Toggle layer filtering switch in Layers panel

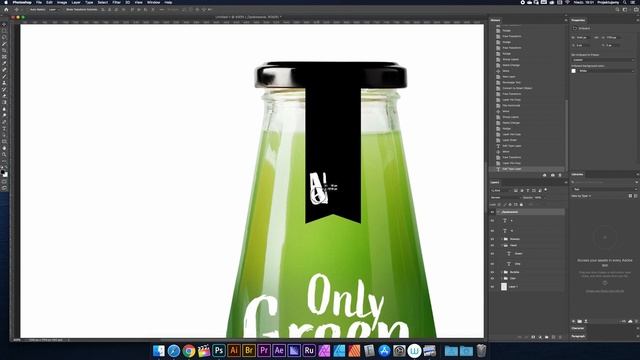[x=546, y=190]
